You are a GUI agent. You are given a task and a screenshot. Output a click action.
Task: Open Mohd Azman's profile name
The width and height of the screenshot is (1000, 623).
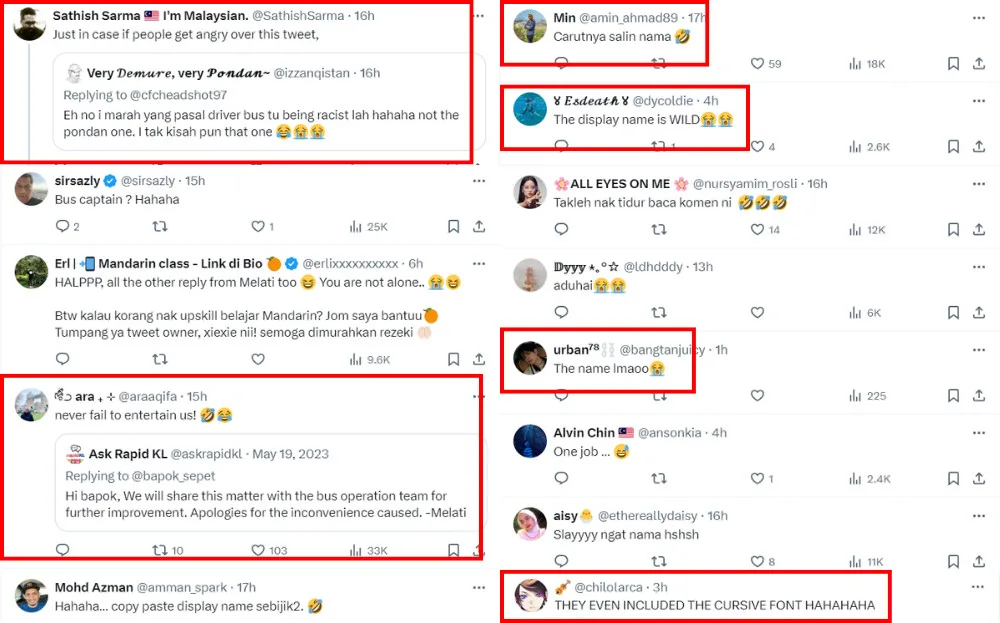[x=93, y=587]
